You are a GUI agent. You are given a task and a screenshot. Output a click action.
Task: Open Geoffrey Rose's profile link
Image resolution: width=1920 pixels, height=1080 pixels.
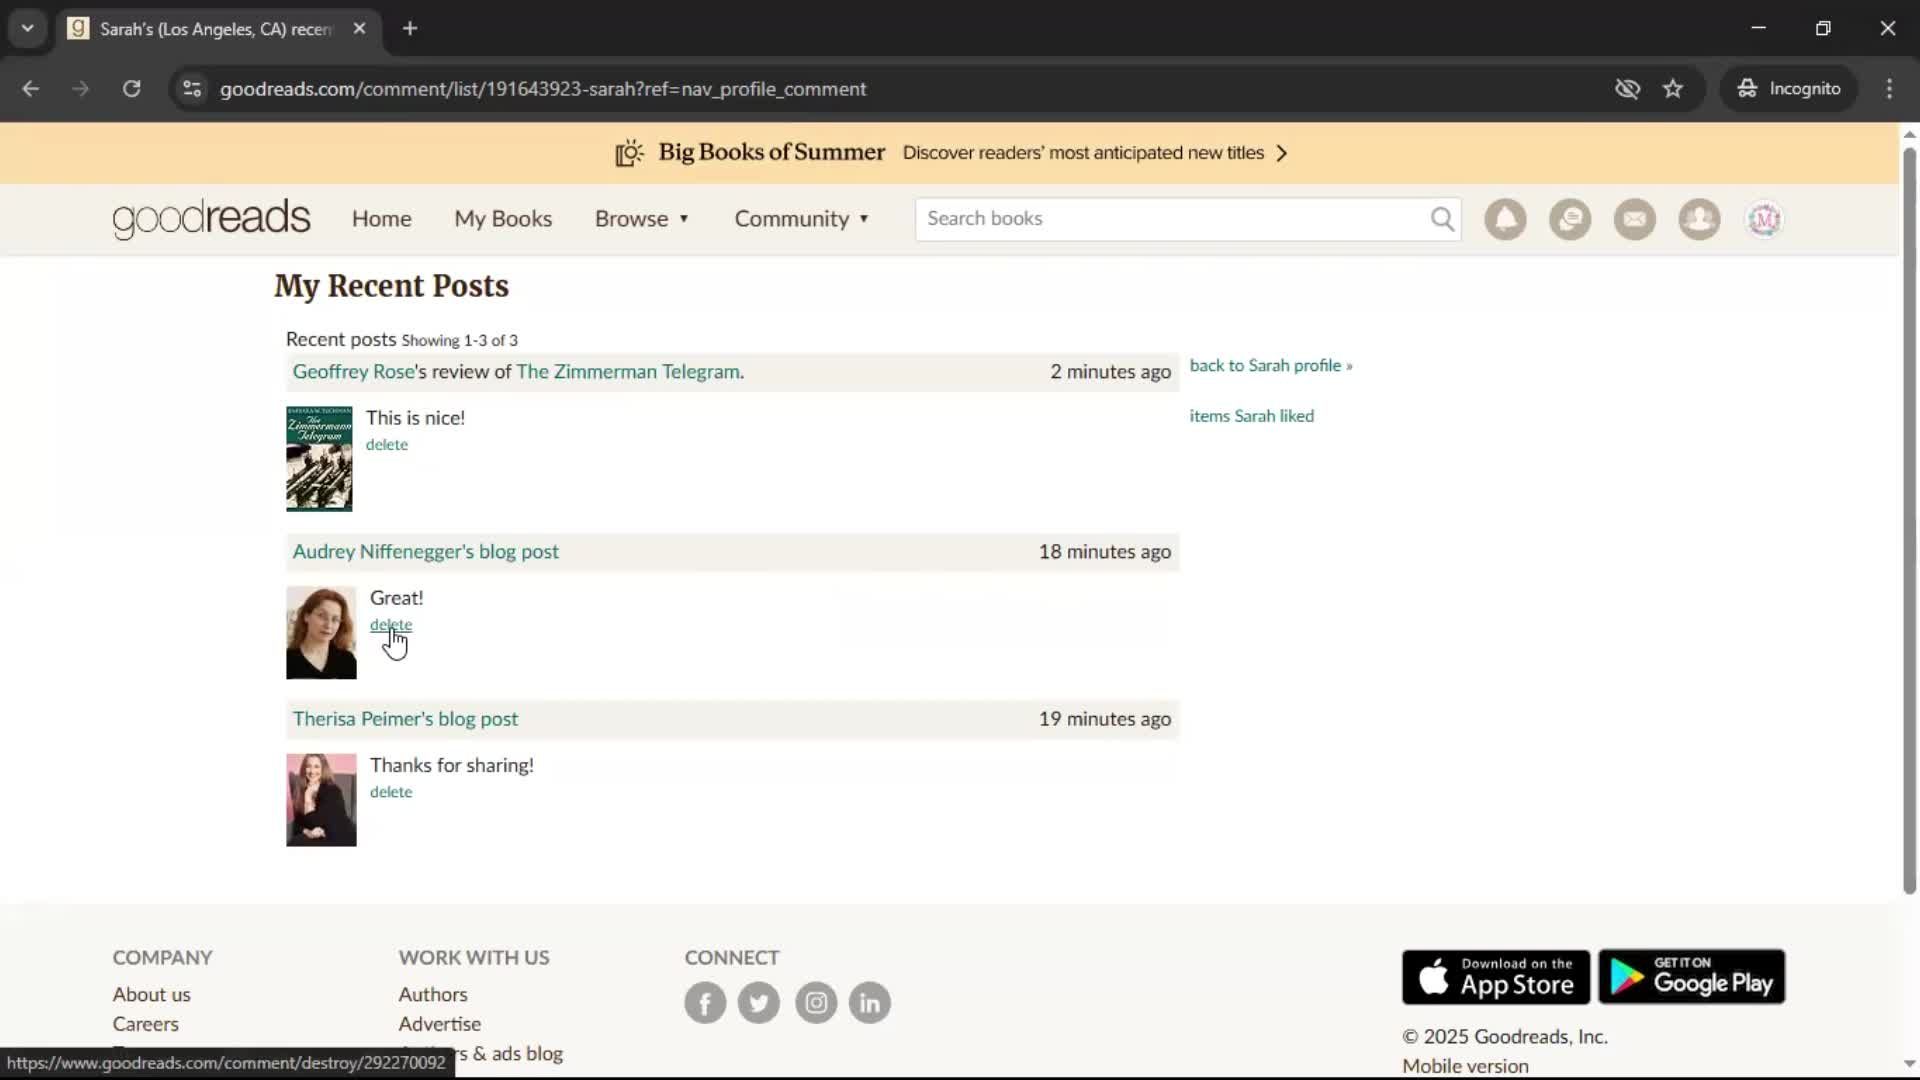pos(353,372)
